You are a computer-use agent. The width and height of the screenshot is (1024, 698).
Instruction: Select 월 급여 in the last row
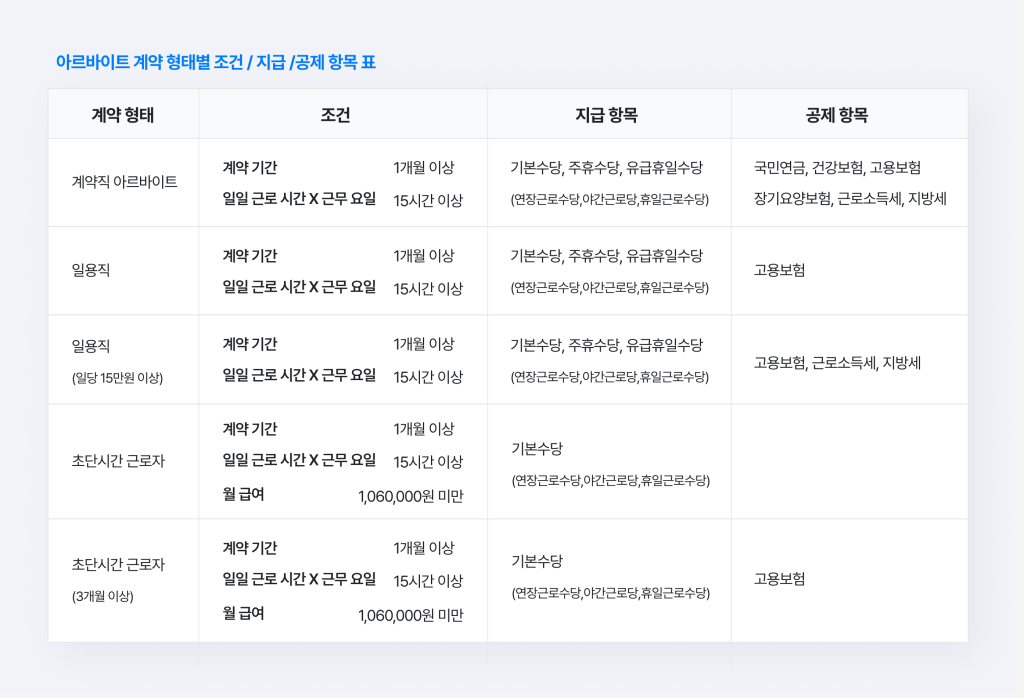pos(244,615)
